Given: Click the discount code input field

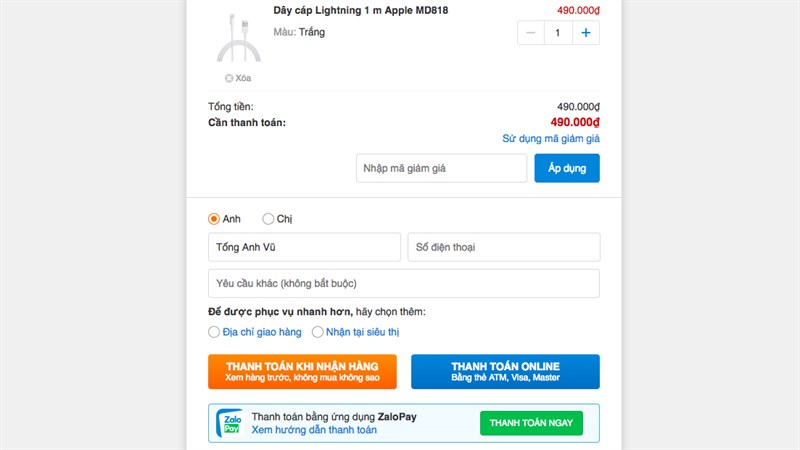Looking at the screenshot, I should tap(441, 168).
